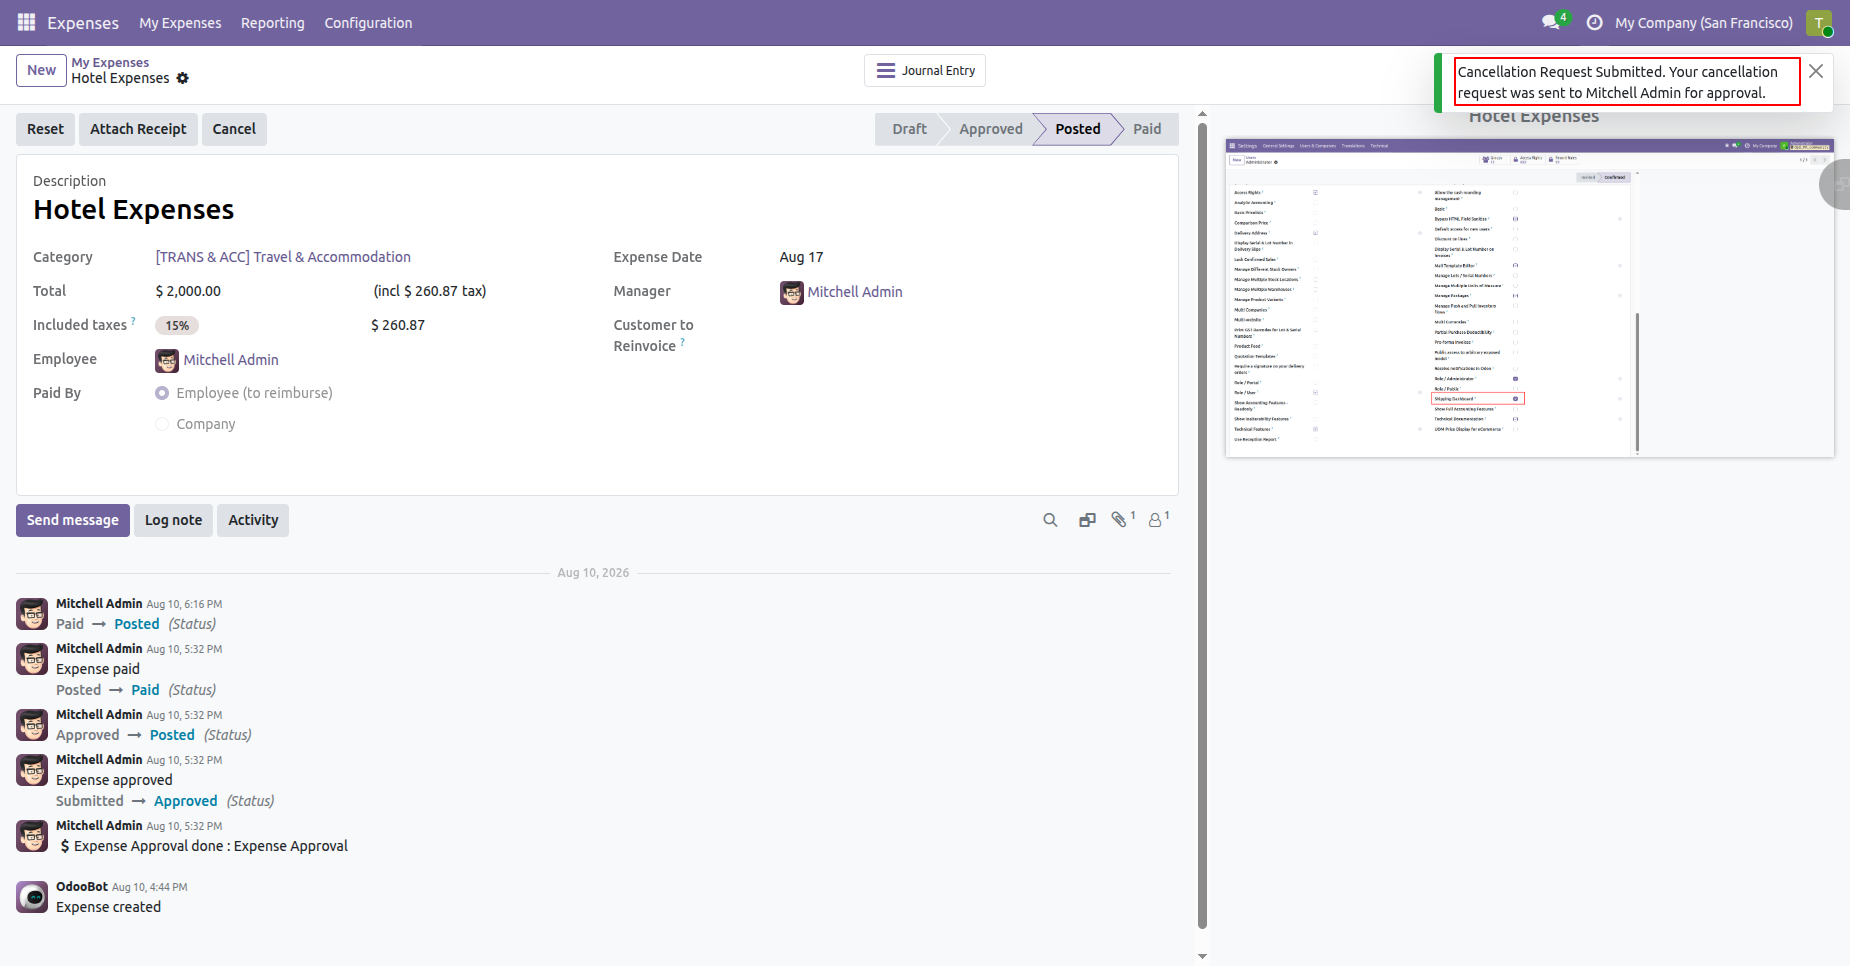Click the chatter icon left of the paperclip

tap(1087, 520)
